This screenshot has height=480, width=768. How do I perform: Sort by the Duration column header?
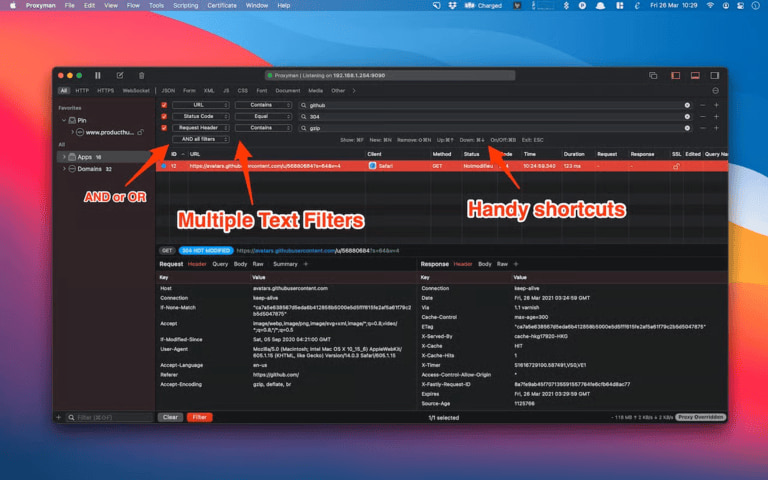pyautogui.click(x=574, y=154)
